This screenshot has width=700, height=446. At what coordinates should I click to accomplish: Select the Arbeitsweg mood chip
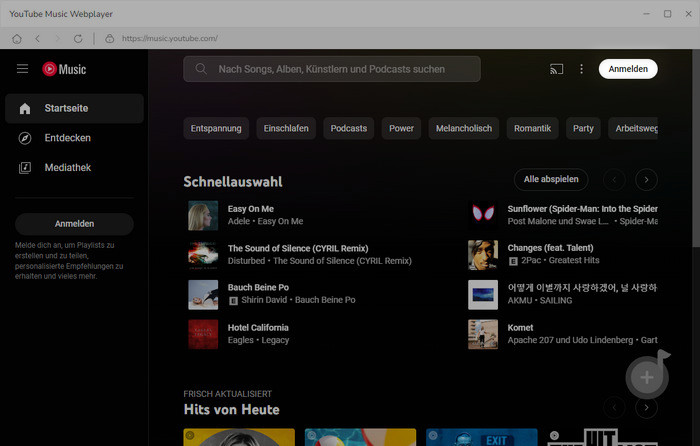click(x=633, y=129)
